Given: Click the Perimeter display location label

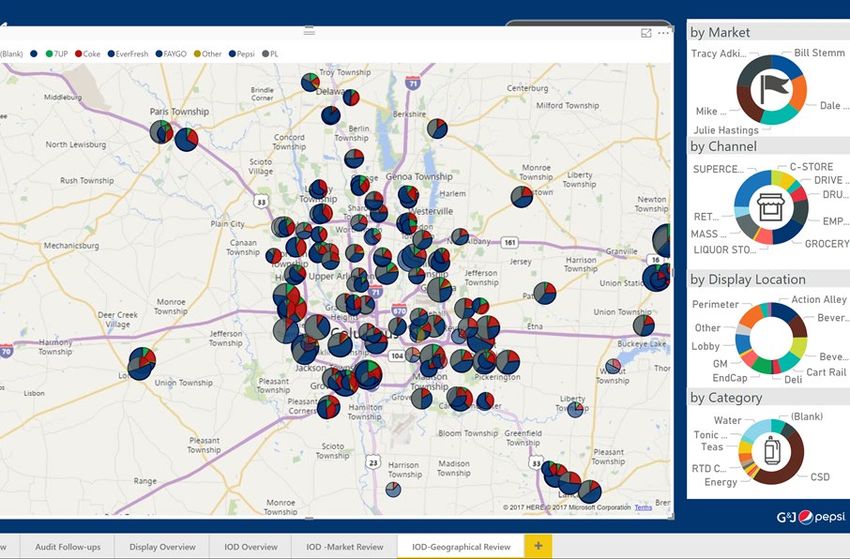Looking at the screenshot, I should (x=715, y=304).
